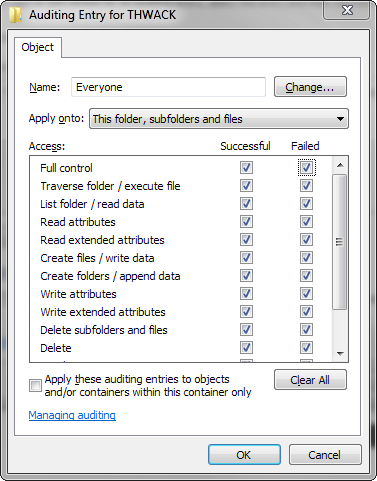This screenshot has width=377, height=481.
Task: Select the Delete subfolders and files label
Action: (104, 330)
